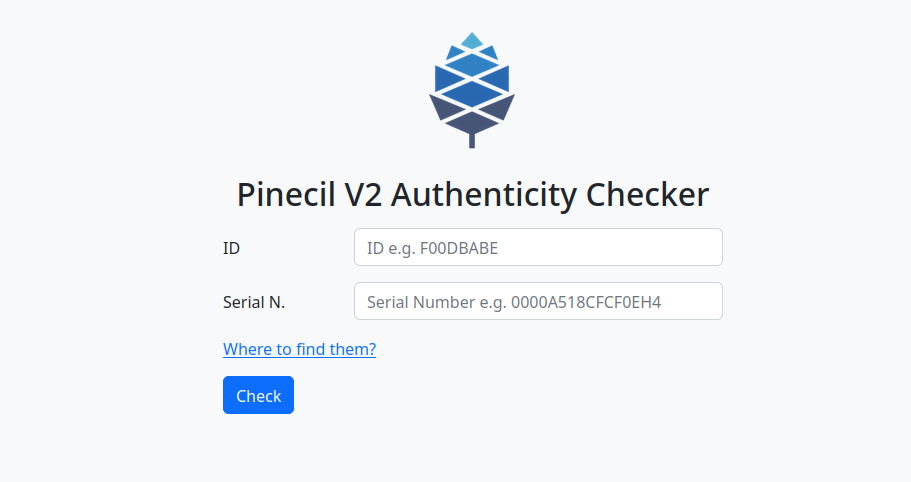Viewport: 911px width, 482px height.
Task: Focus the ID input field
Action: click(538, 247)
